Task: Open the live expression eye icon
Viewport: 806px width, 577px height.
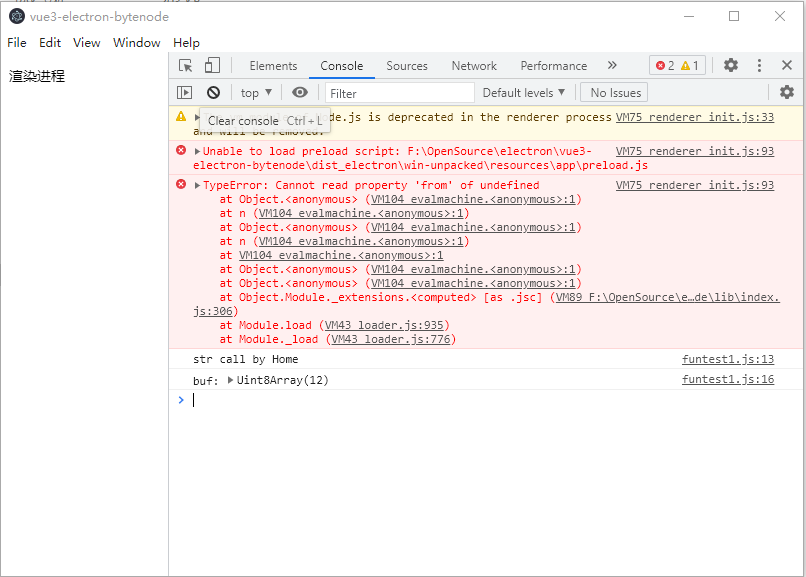Action: tap(300, 92)
